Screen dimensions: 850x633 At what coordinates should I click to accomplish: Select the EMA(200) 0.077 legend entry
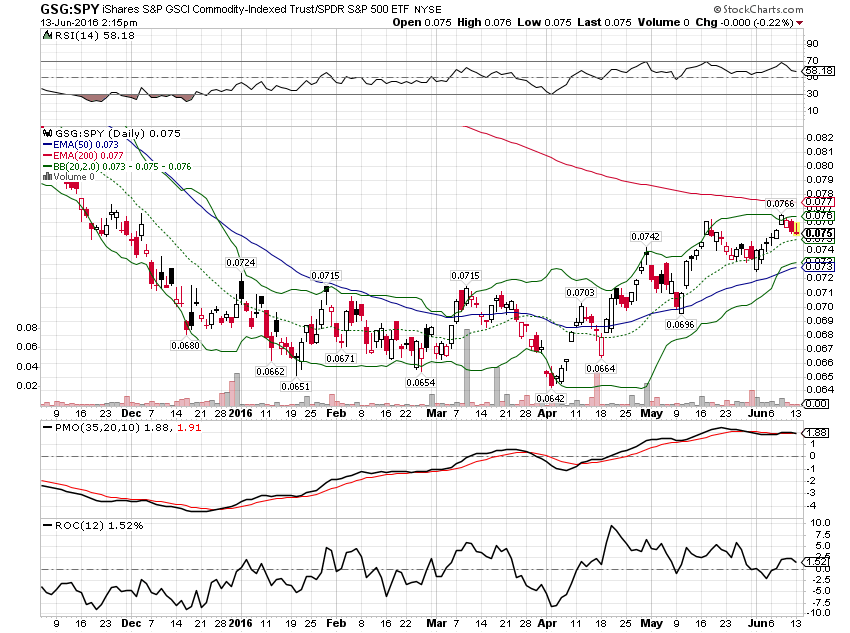88,156
